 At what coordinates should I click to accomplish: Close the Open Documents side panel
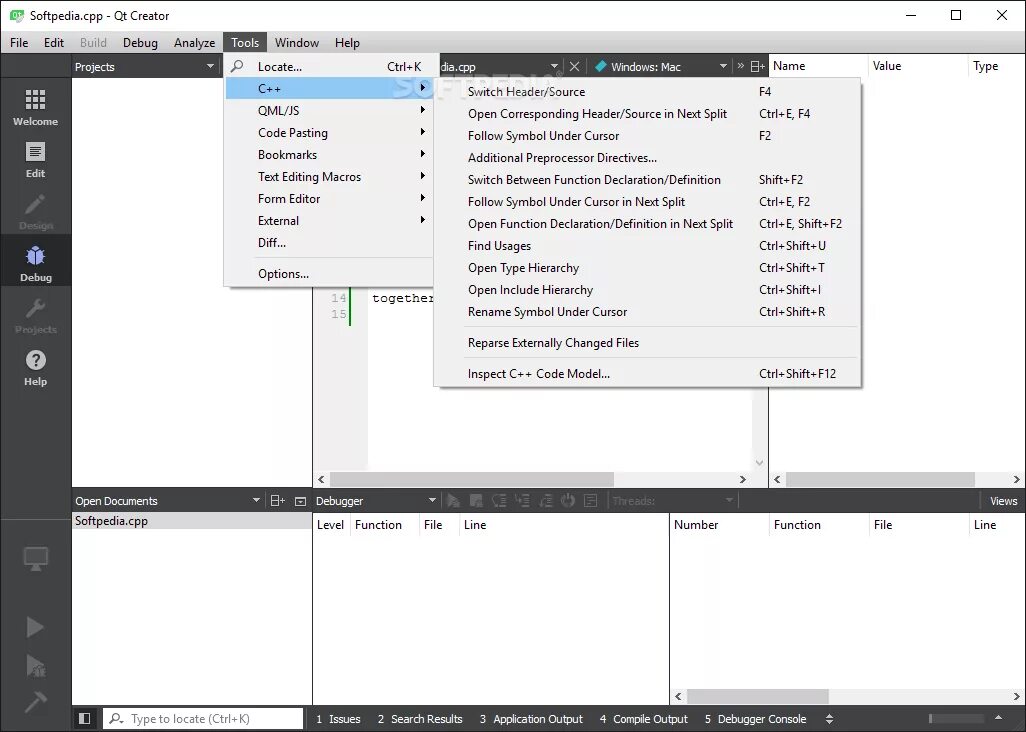[300, 501]
